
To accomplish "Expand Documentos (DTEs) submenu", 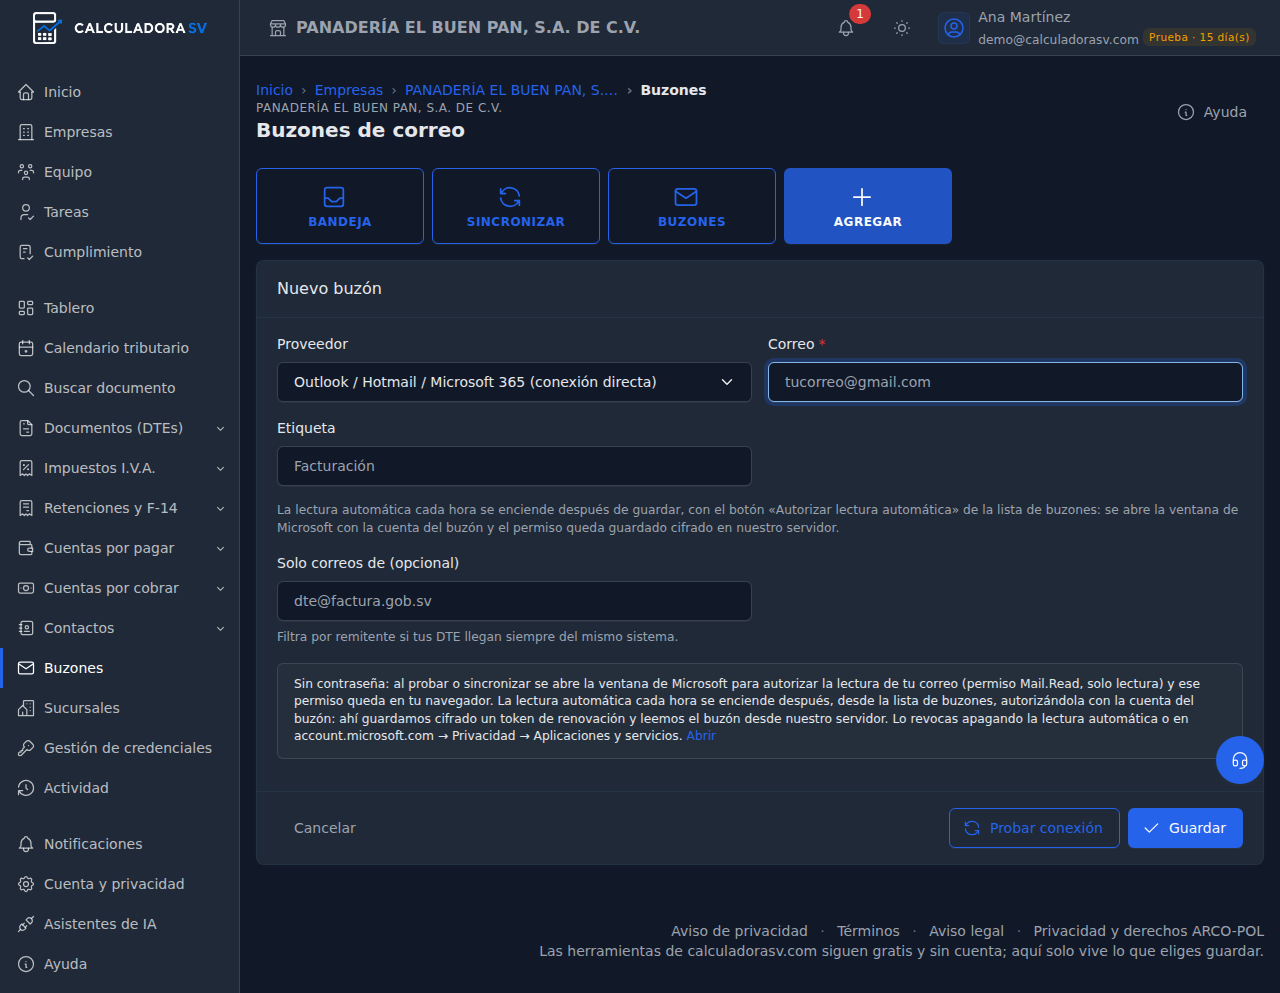I will (x=220, y=428).
